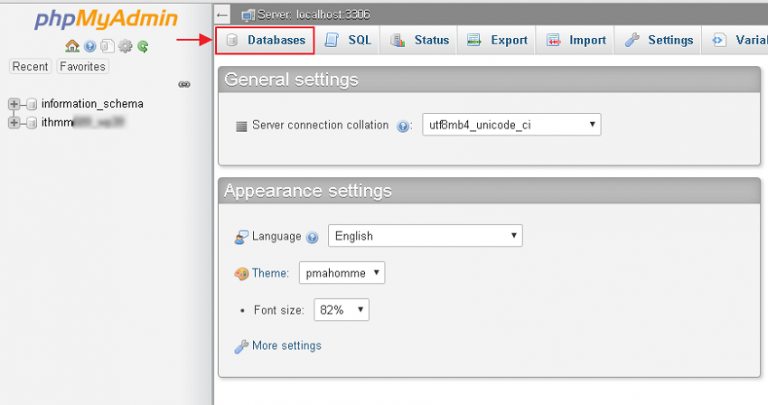Open the Language dropdown showing English
Viewport: 768px width, 405px height.
click(425, 236)
